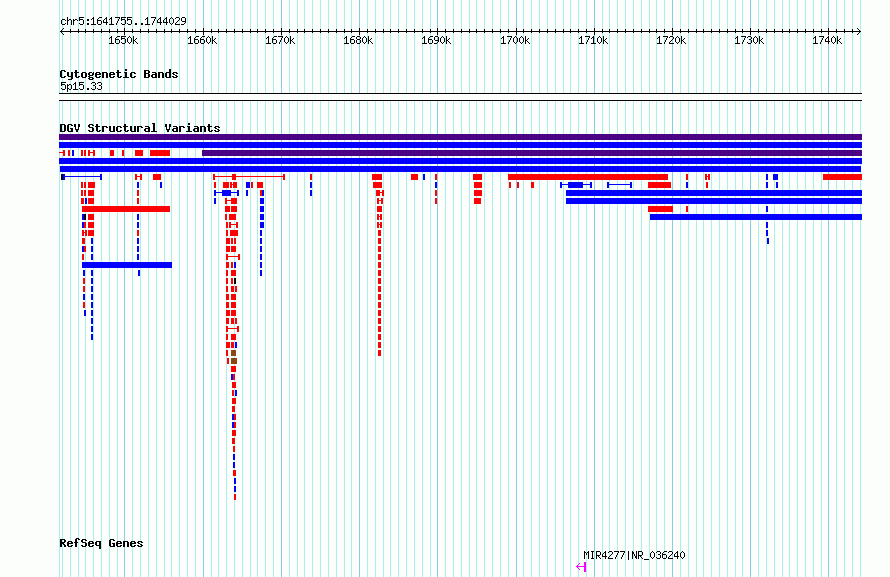Open the Cytogenetic Bands track title
Viewport: 890px width, 577px height.
pos(119,74)
